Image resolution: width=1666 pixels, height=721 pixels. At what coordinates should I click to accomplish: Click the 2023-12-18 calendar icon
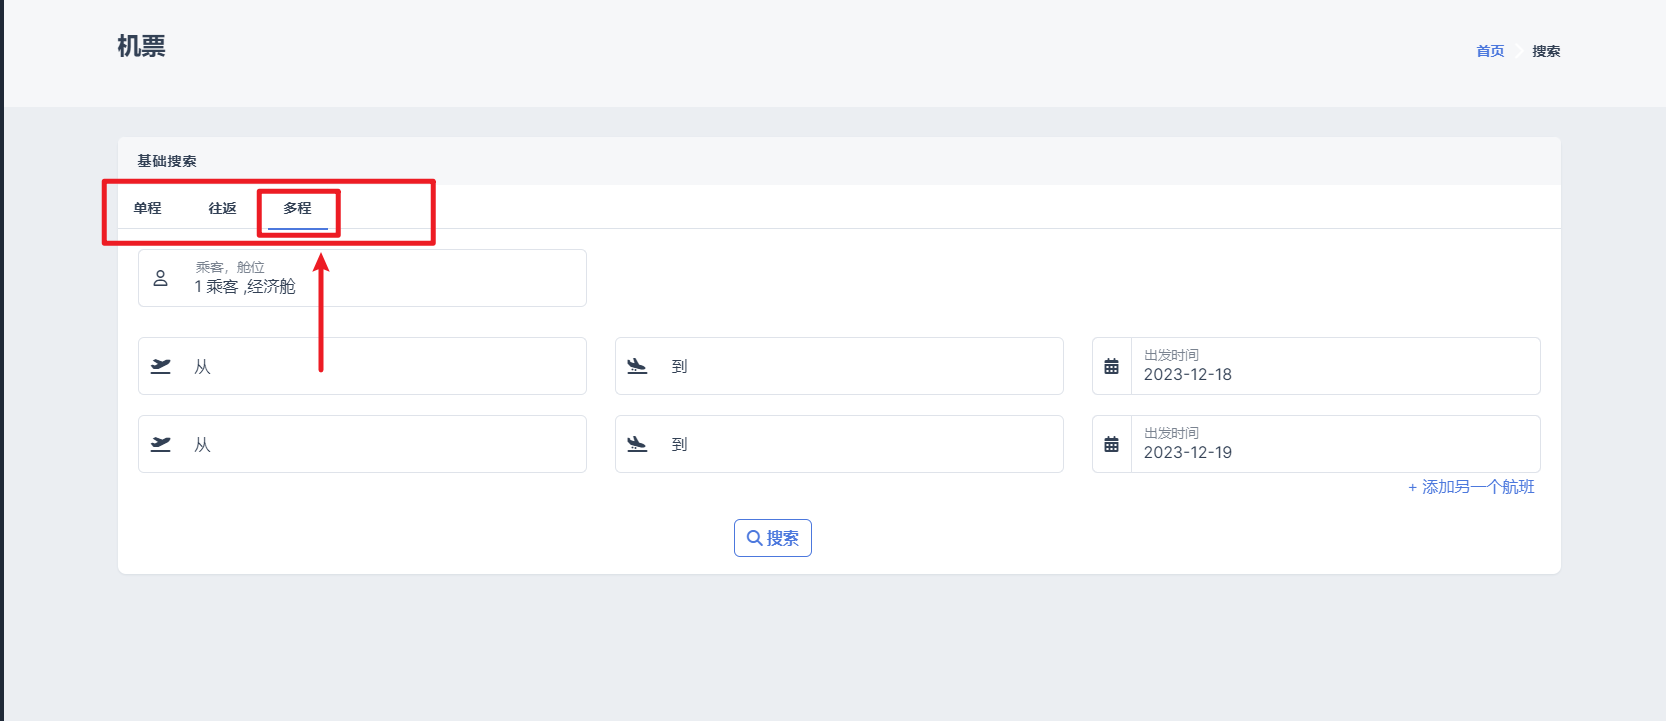tap(1111, 366)
